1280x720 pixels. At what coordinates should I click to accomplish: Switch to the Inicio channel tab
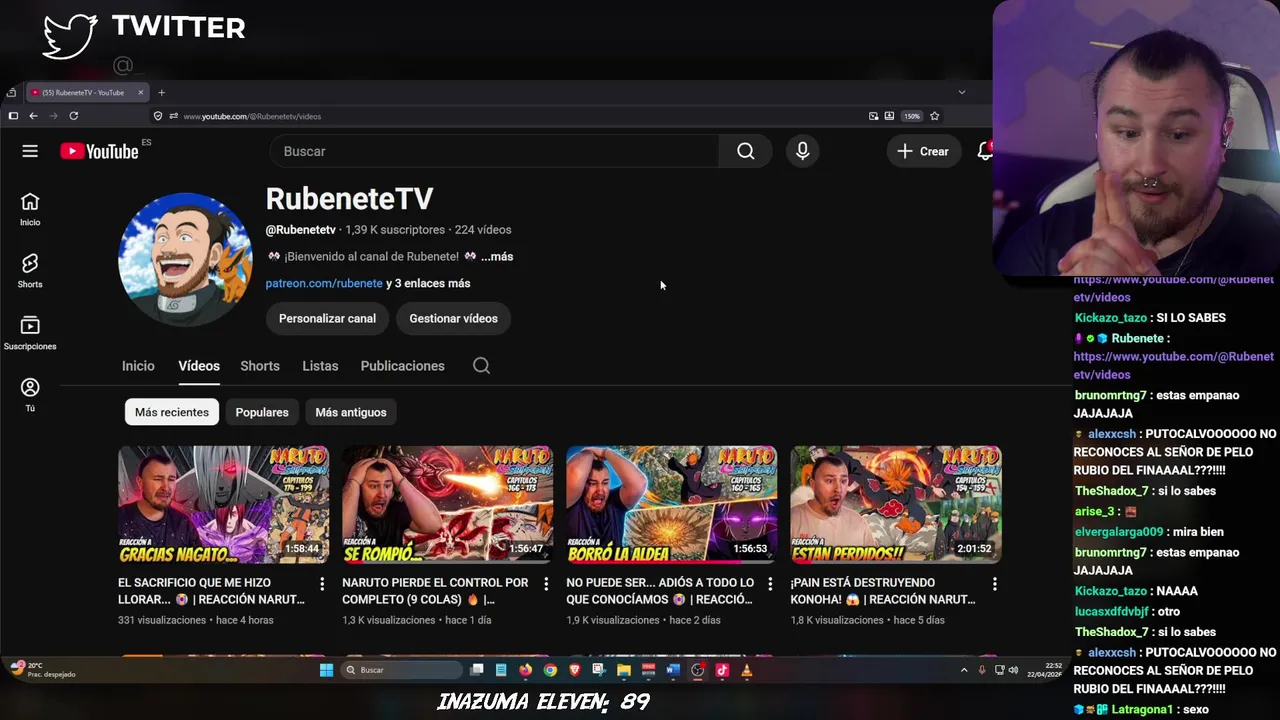tap(138, 366)
